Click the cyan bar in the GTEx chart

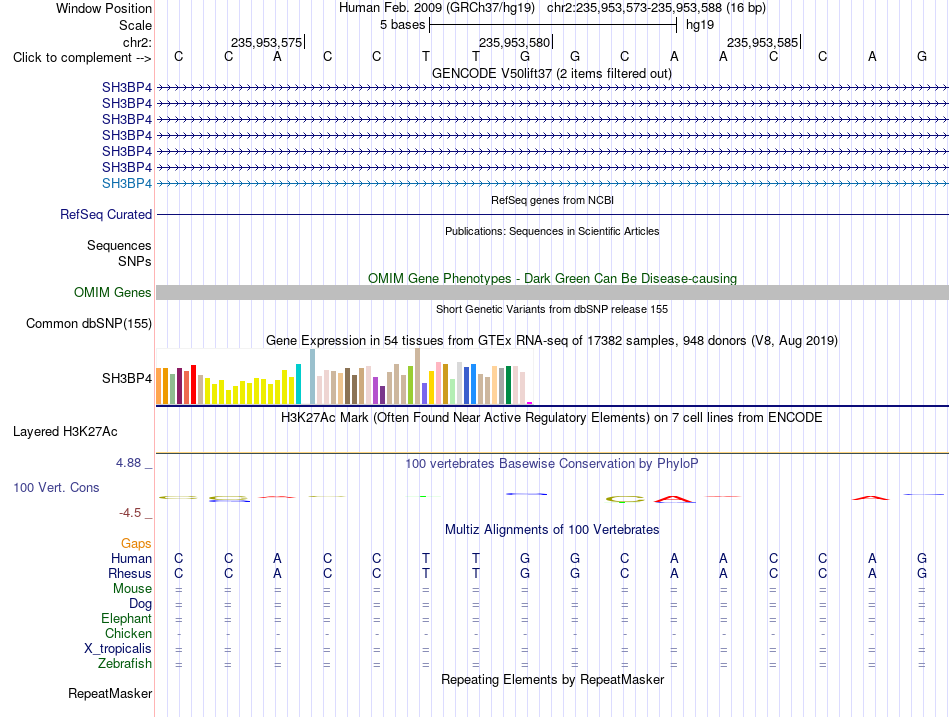pos(298,384)
